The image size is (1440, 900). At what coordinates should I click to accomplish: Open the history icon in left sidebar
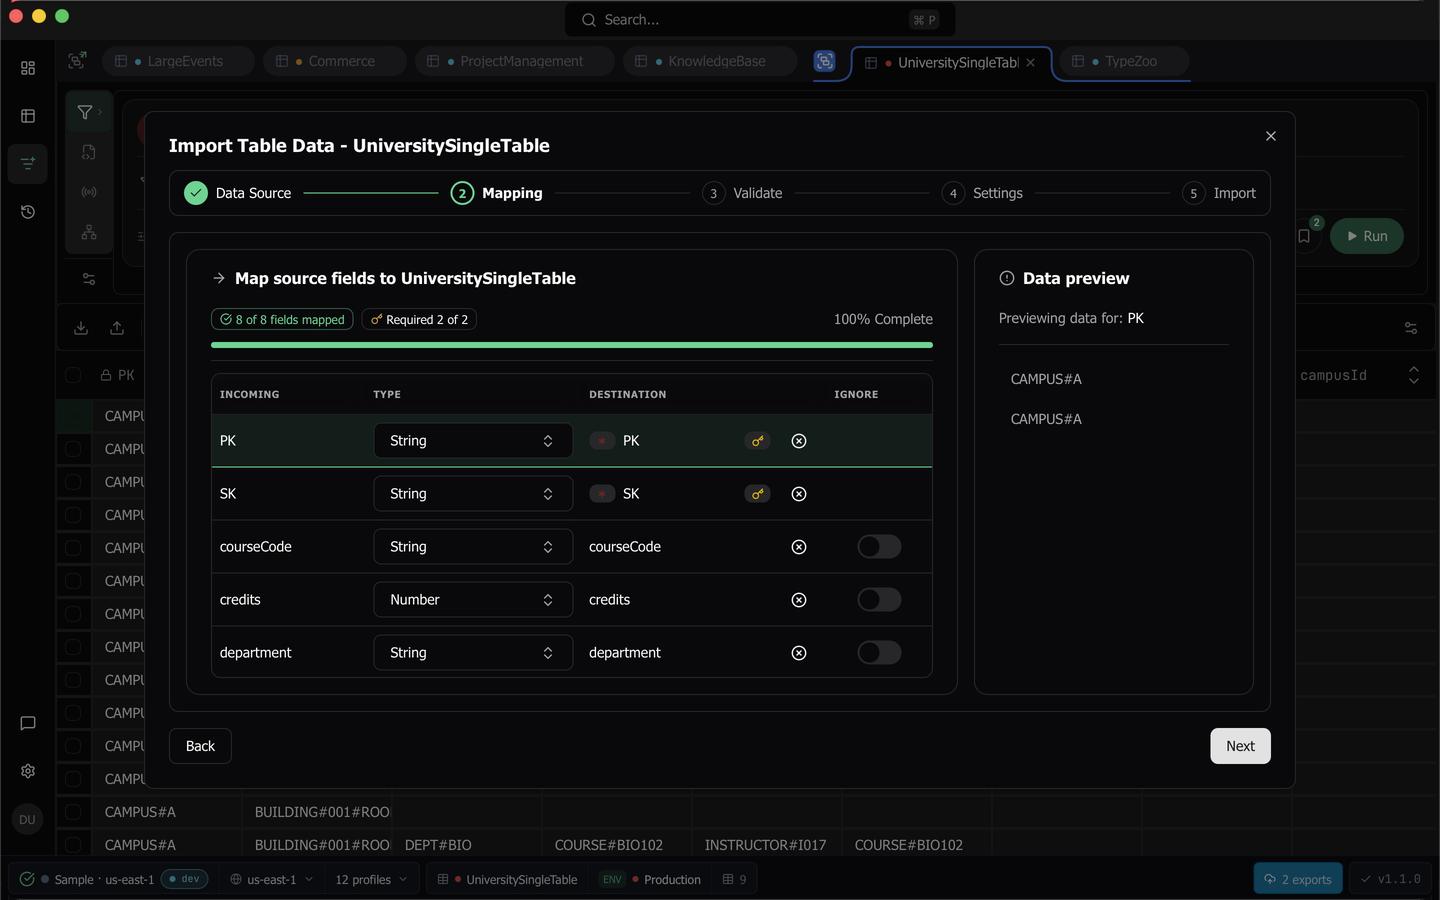click(x=28, y=212)
